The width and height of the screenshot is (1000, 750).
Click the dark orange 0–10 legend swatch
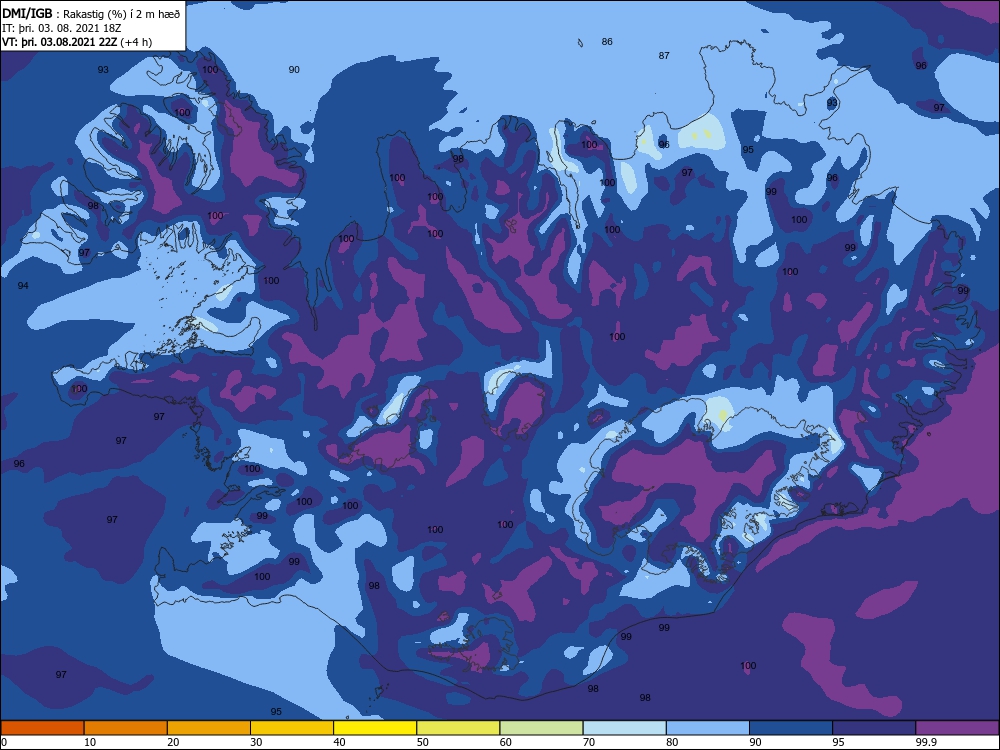click(x=42, y=728)
